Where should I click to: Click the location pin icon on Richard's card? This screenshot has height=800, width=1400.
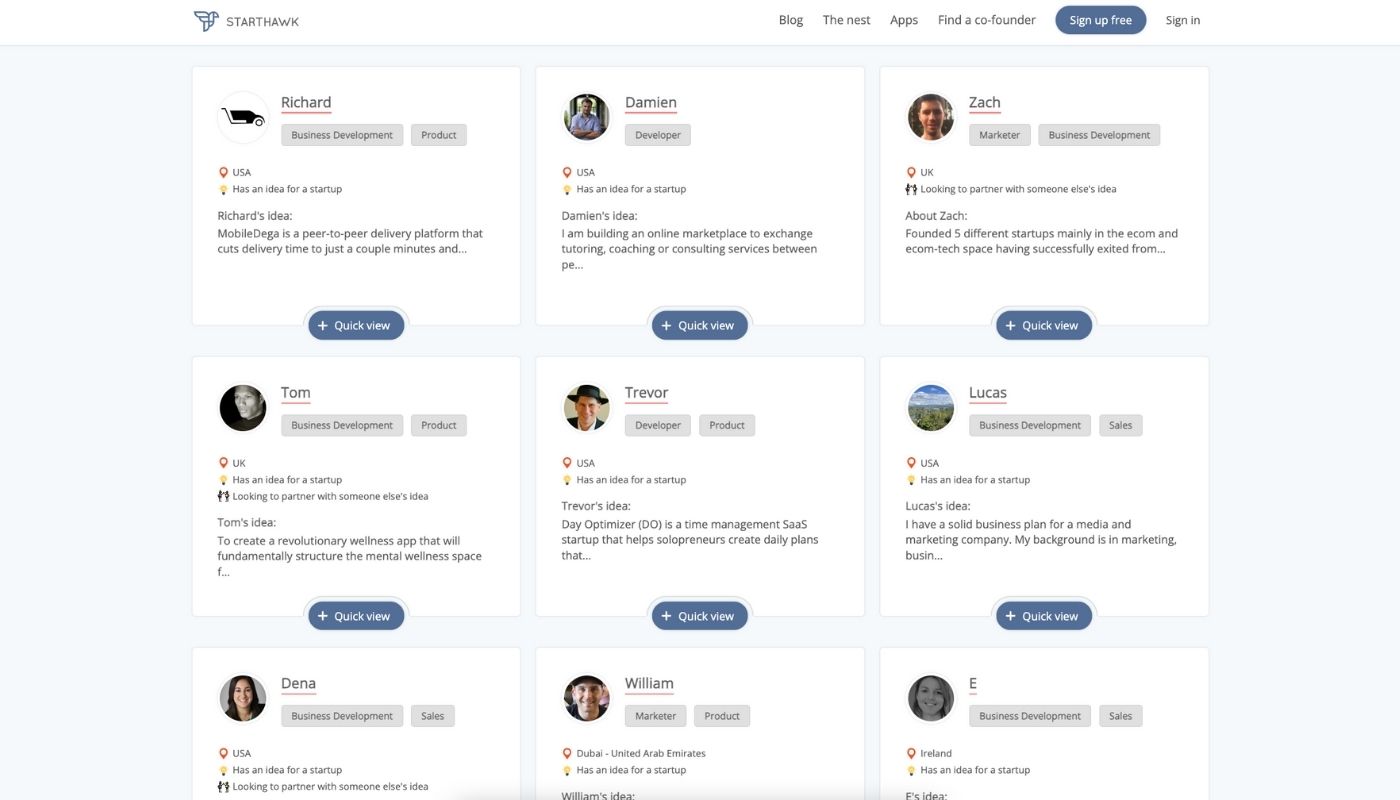(x=223, y=171)
